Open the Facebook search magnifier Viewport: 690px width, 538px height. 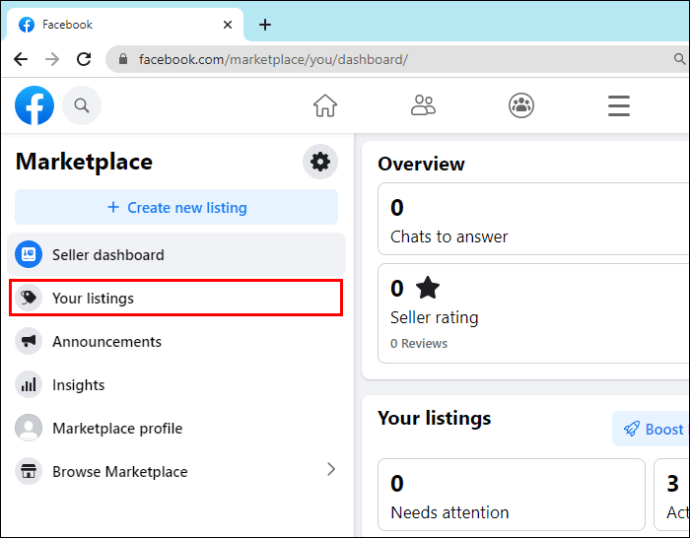[82, 106]
